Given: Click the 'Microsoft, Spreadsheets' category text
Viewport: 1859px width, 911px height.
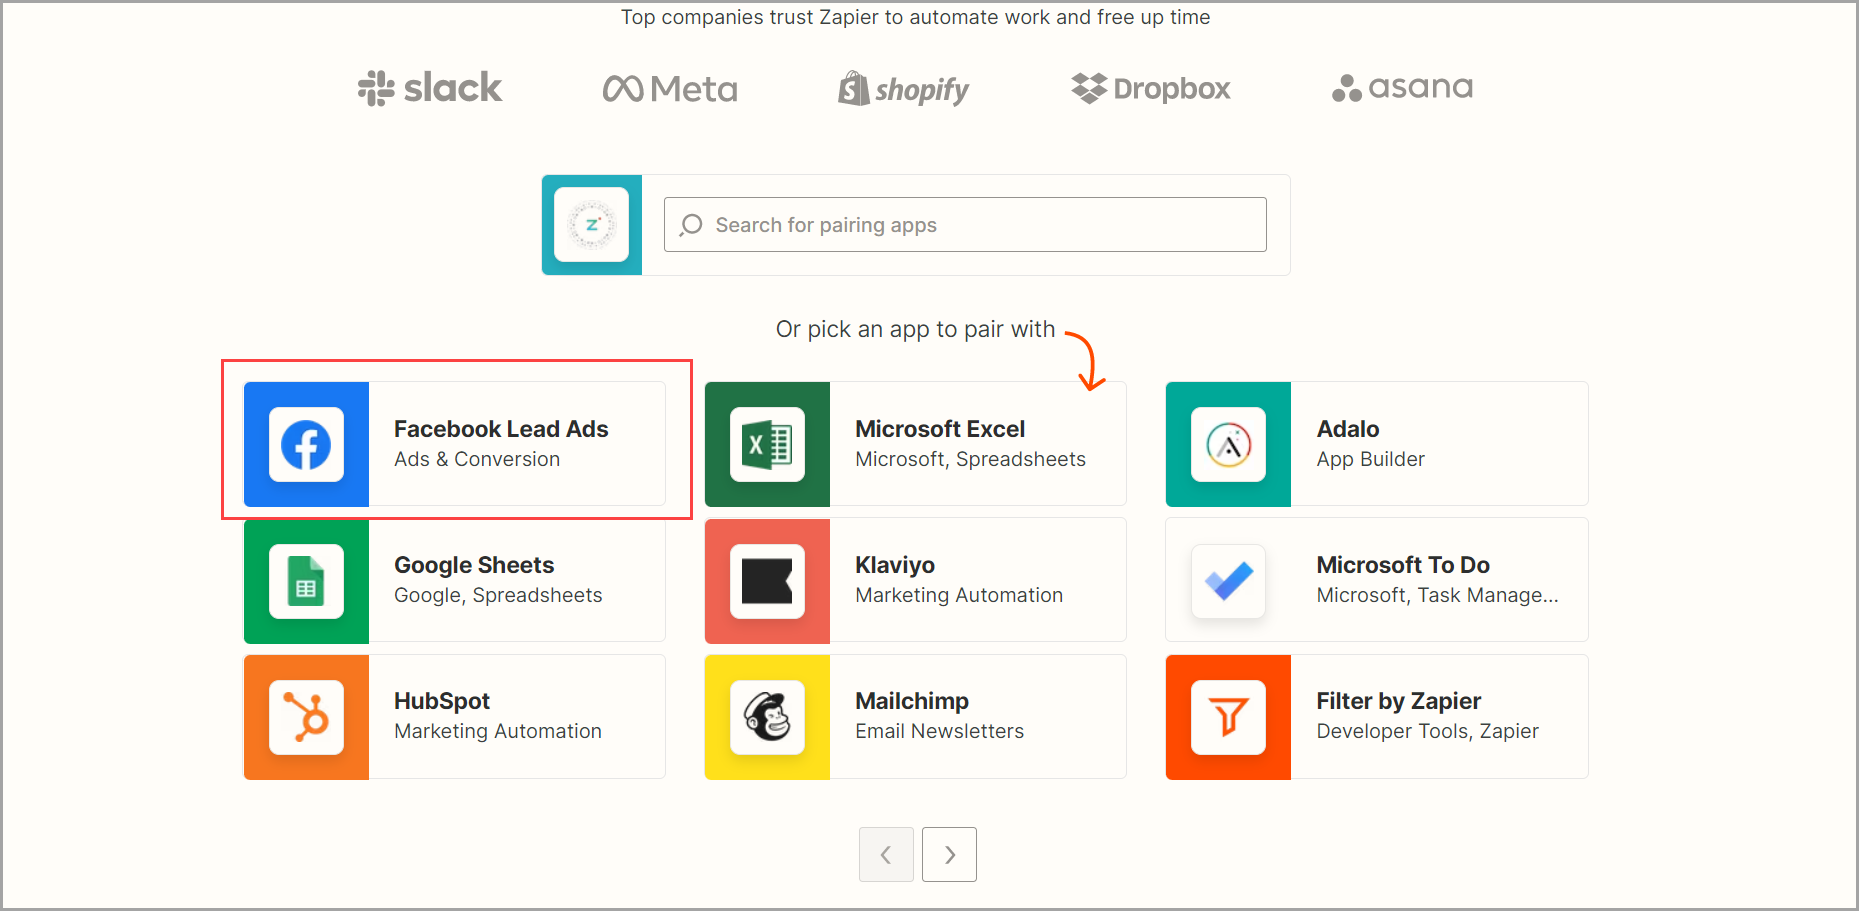Looking at the screenshot, I should click(x=970, y=459).
